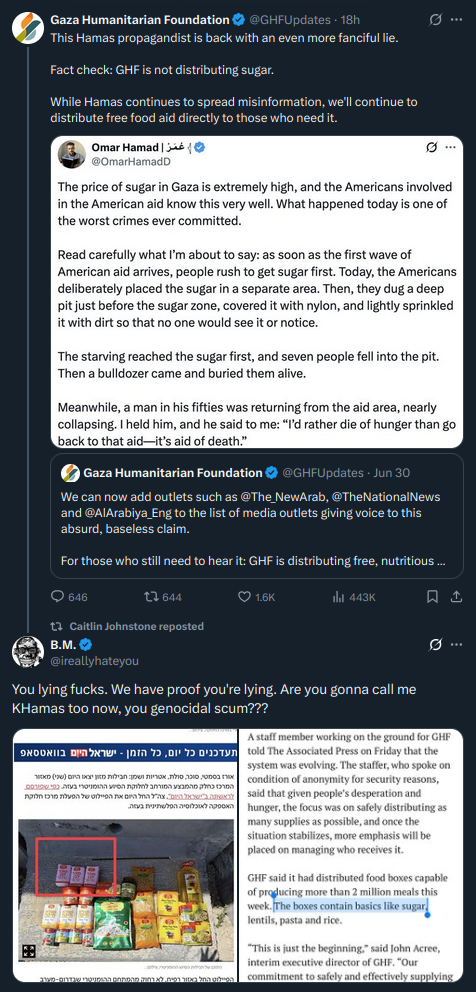This screenshot has width=476, height=992.
Task: Open B.M.'s profile avatar
Action: [x=27, y=652]
